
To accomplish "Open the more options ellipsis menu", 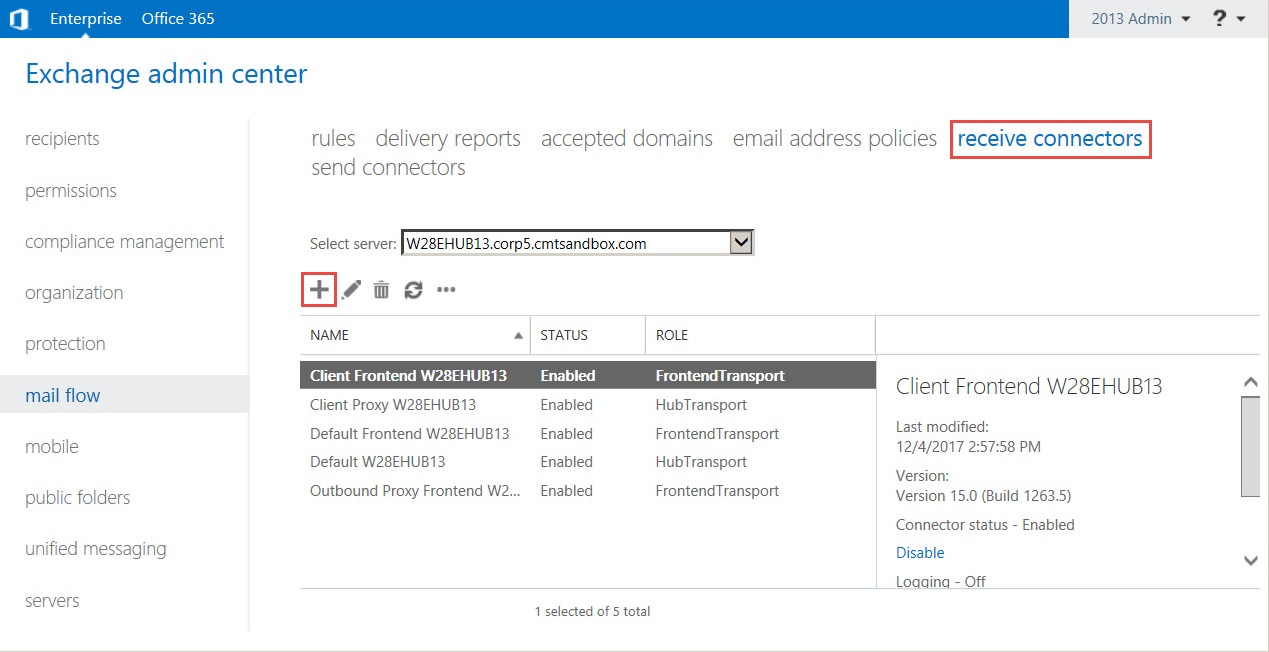I will click(x=446, y=290).
